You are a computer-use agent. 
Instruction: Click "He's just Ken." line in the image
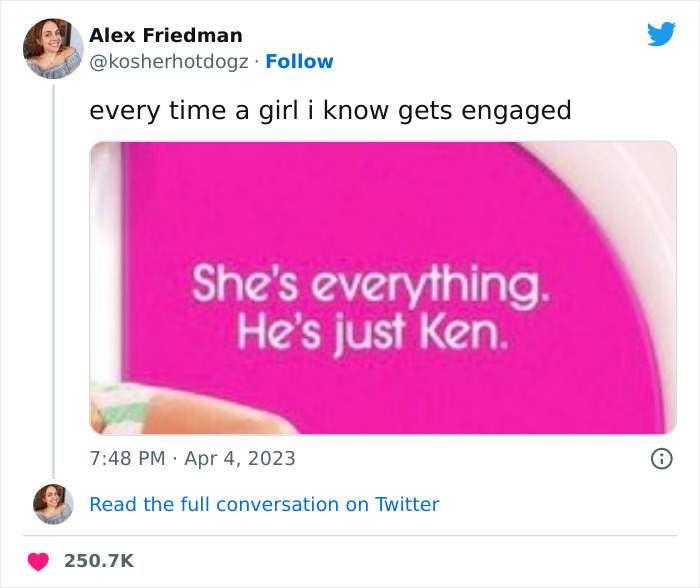click(x=372, y=328)
